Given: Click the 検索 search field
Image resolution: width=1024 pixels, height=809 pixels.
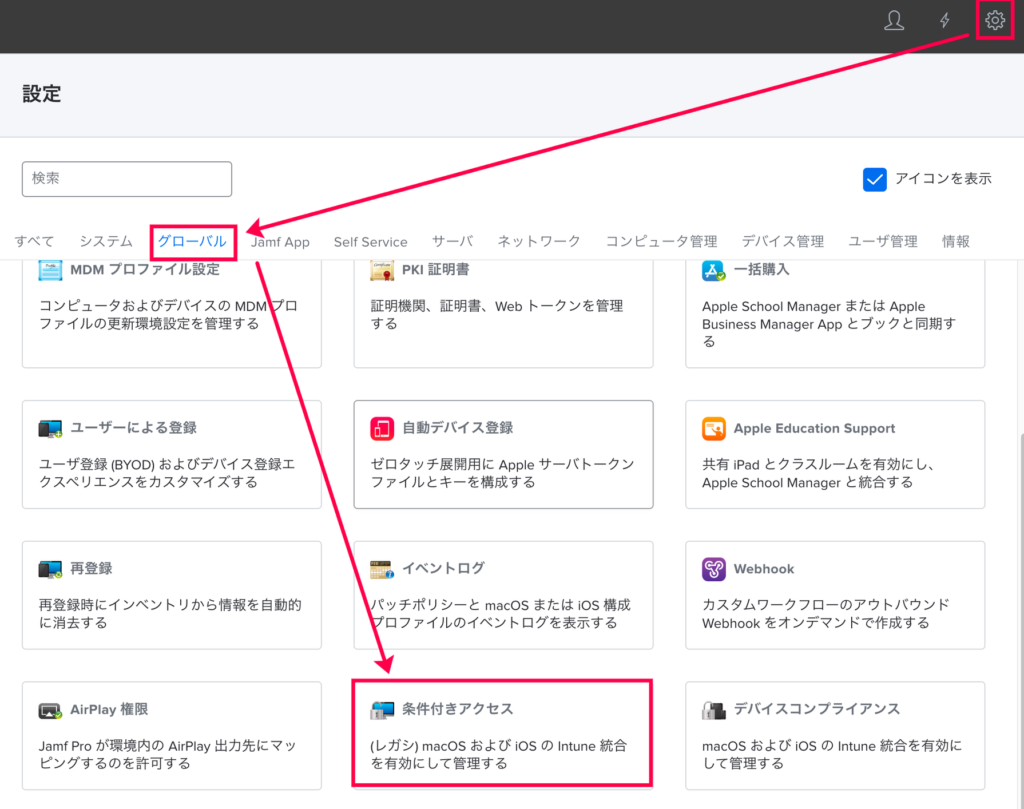Looking at the screenshot, I should 127,179.
